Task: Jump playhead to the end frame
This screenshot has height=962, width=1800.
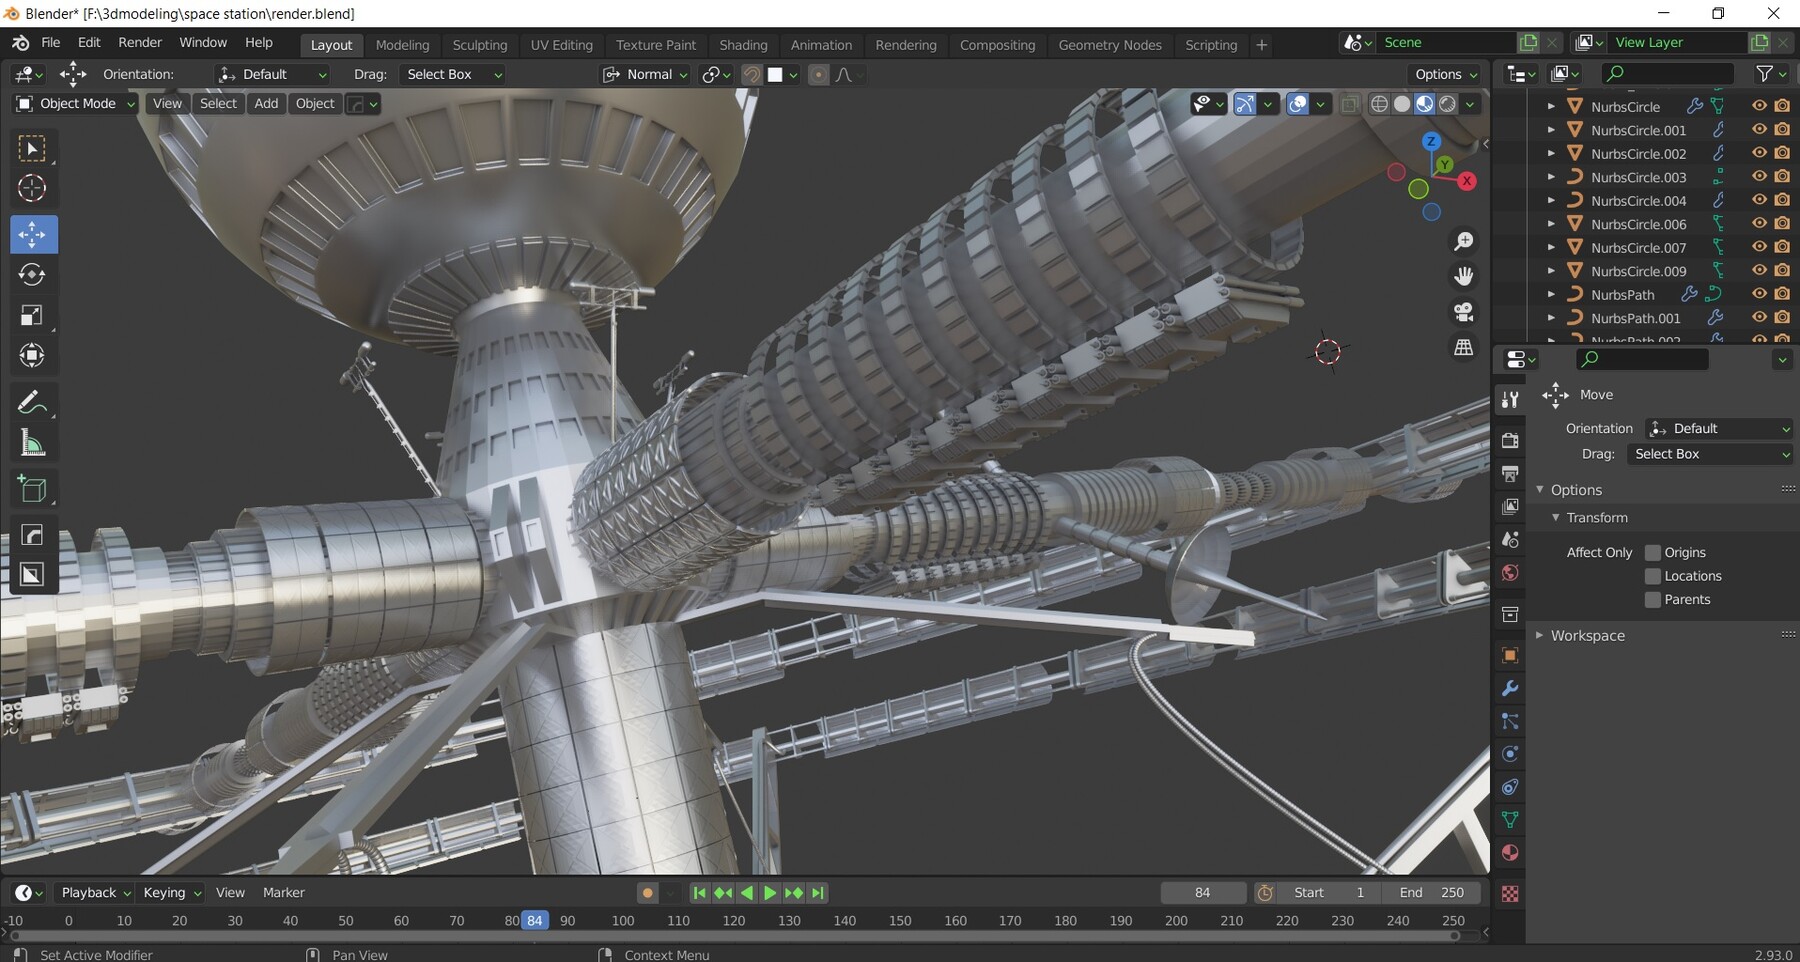Action: (x=818, y=893)
